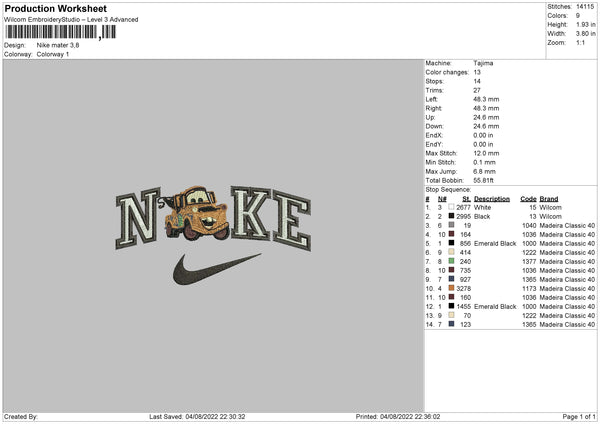The height and width of the screenshot is (424, 600).
Task: Click the Max Jump value 6.8 mm
Action: (x=484, y=171)
